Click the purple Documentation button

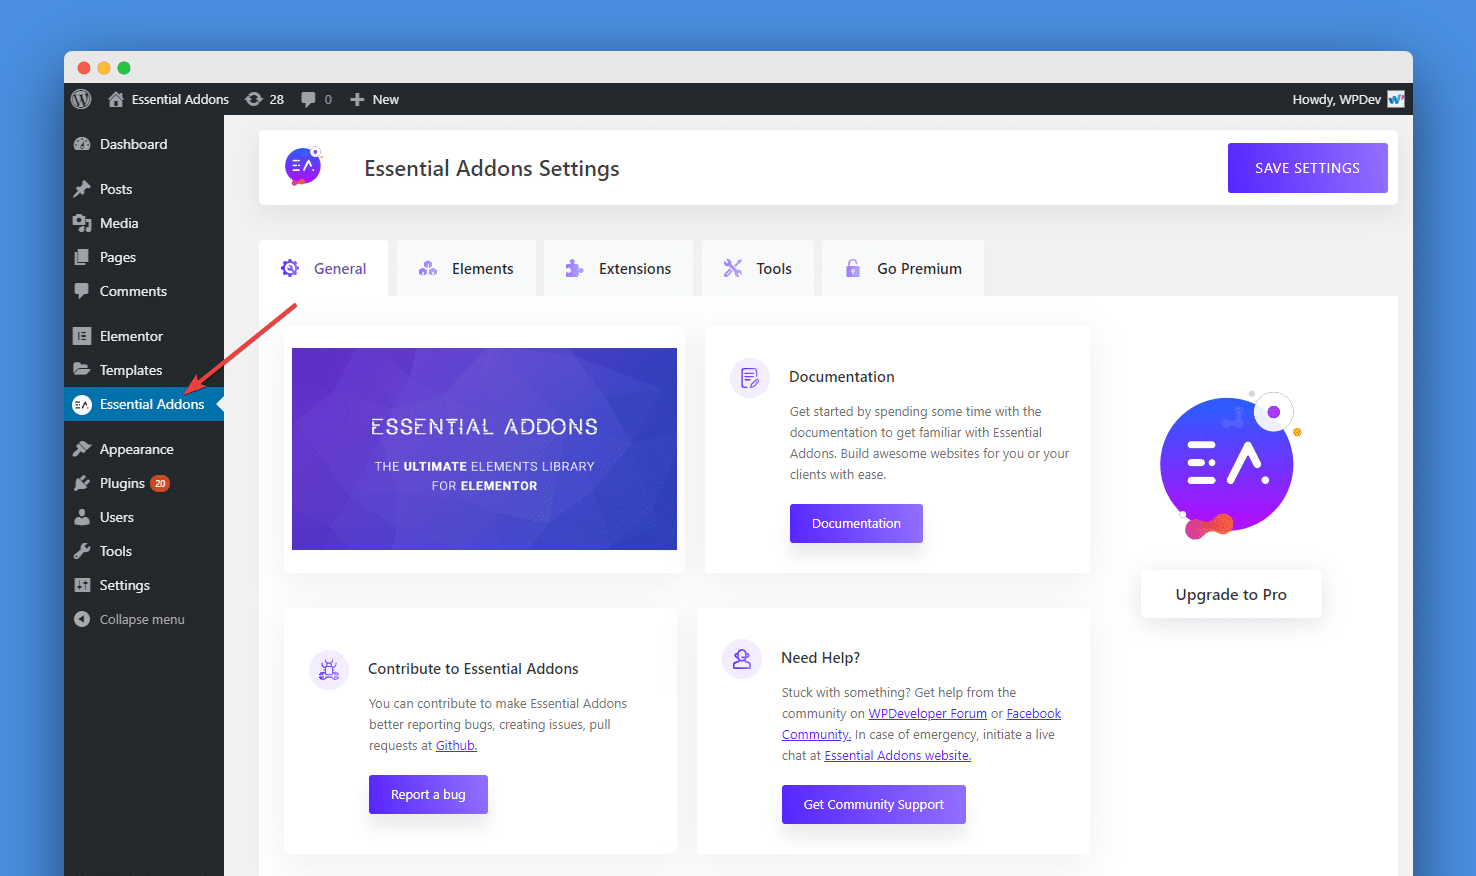tap(856, 523)
